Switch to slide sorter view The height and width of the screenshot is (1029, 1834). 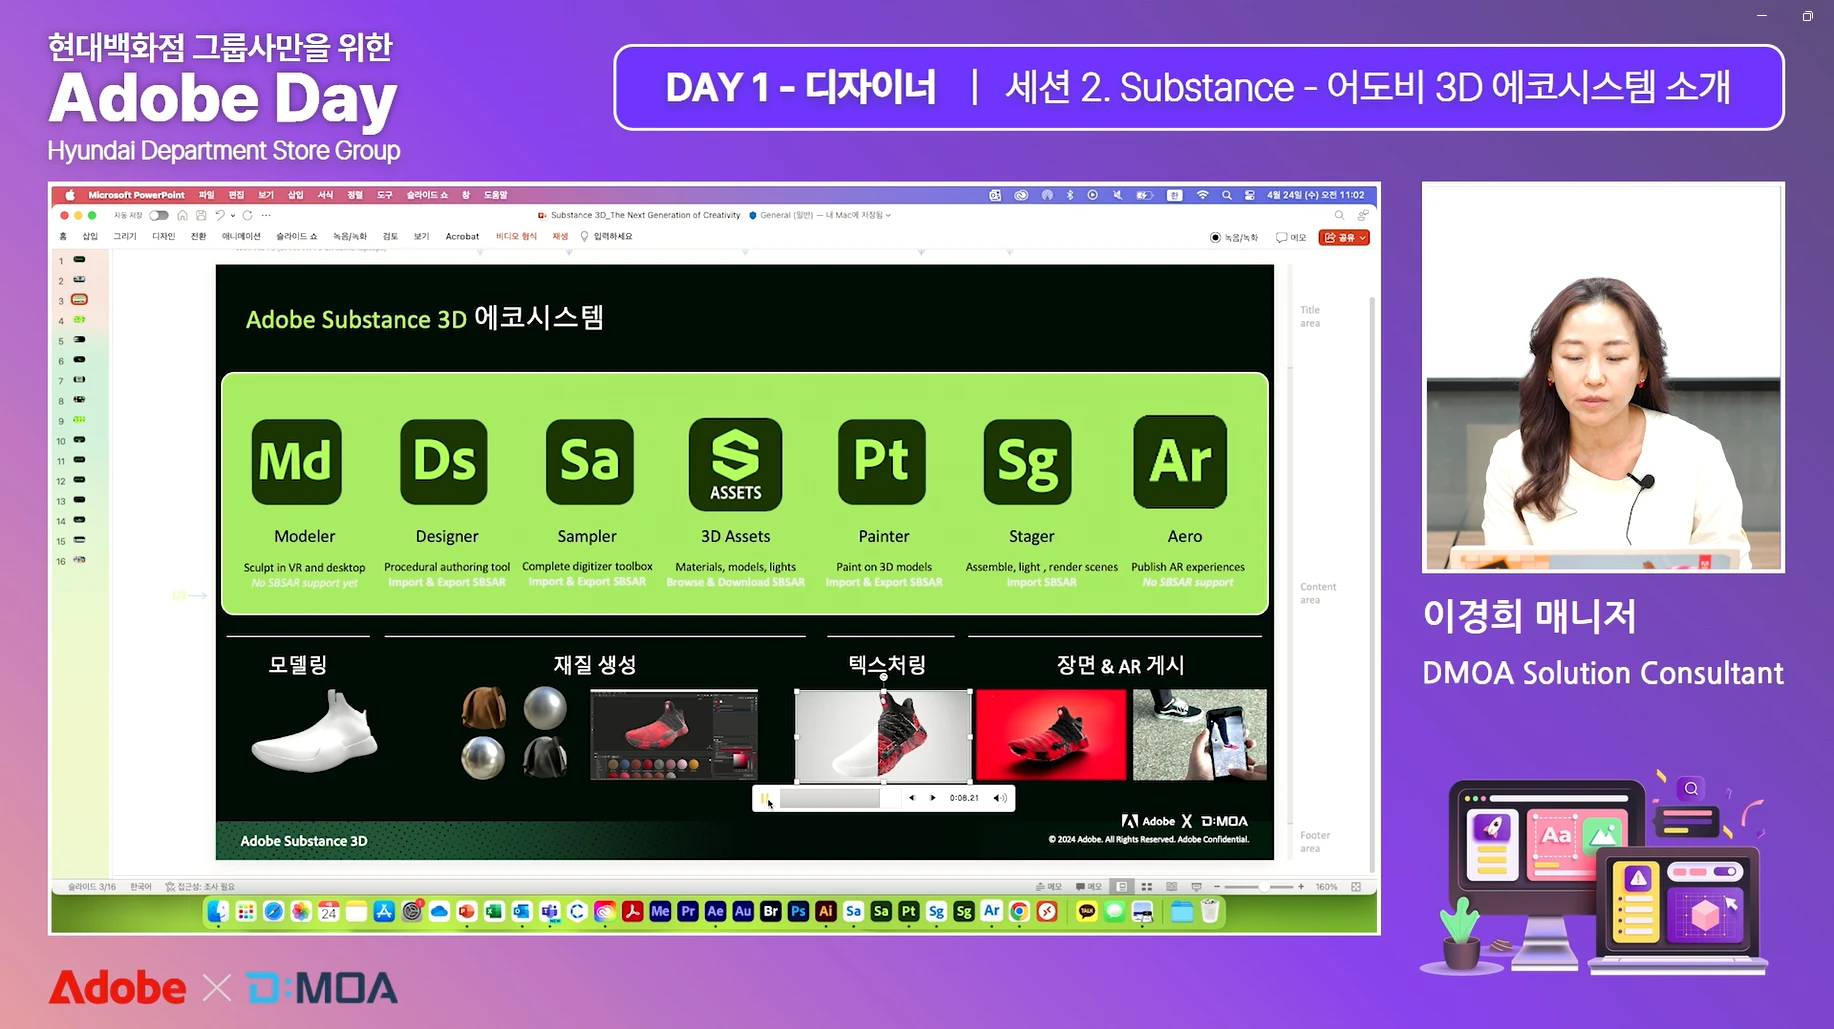pos(1147,886)
